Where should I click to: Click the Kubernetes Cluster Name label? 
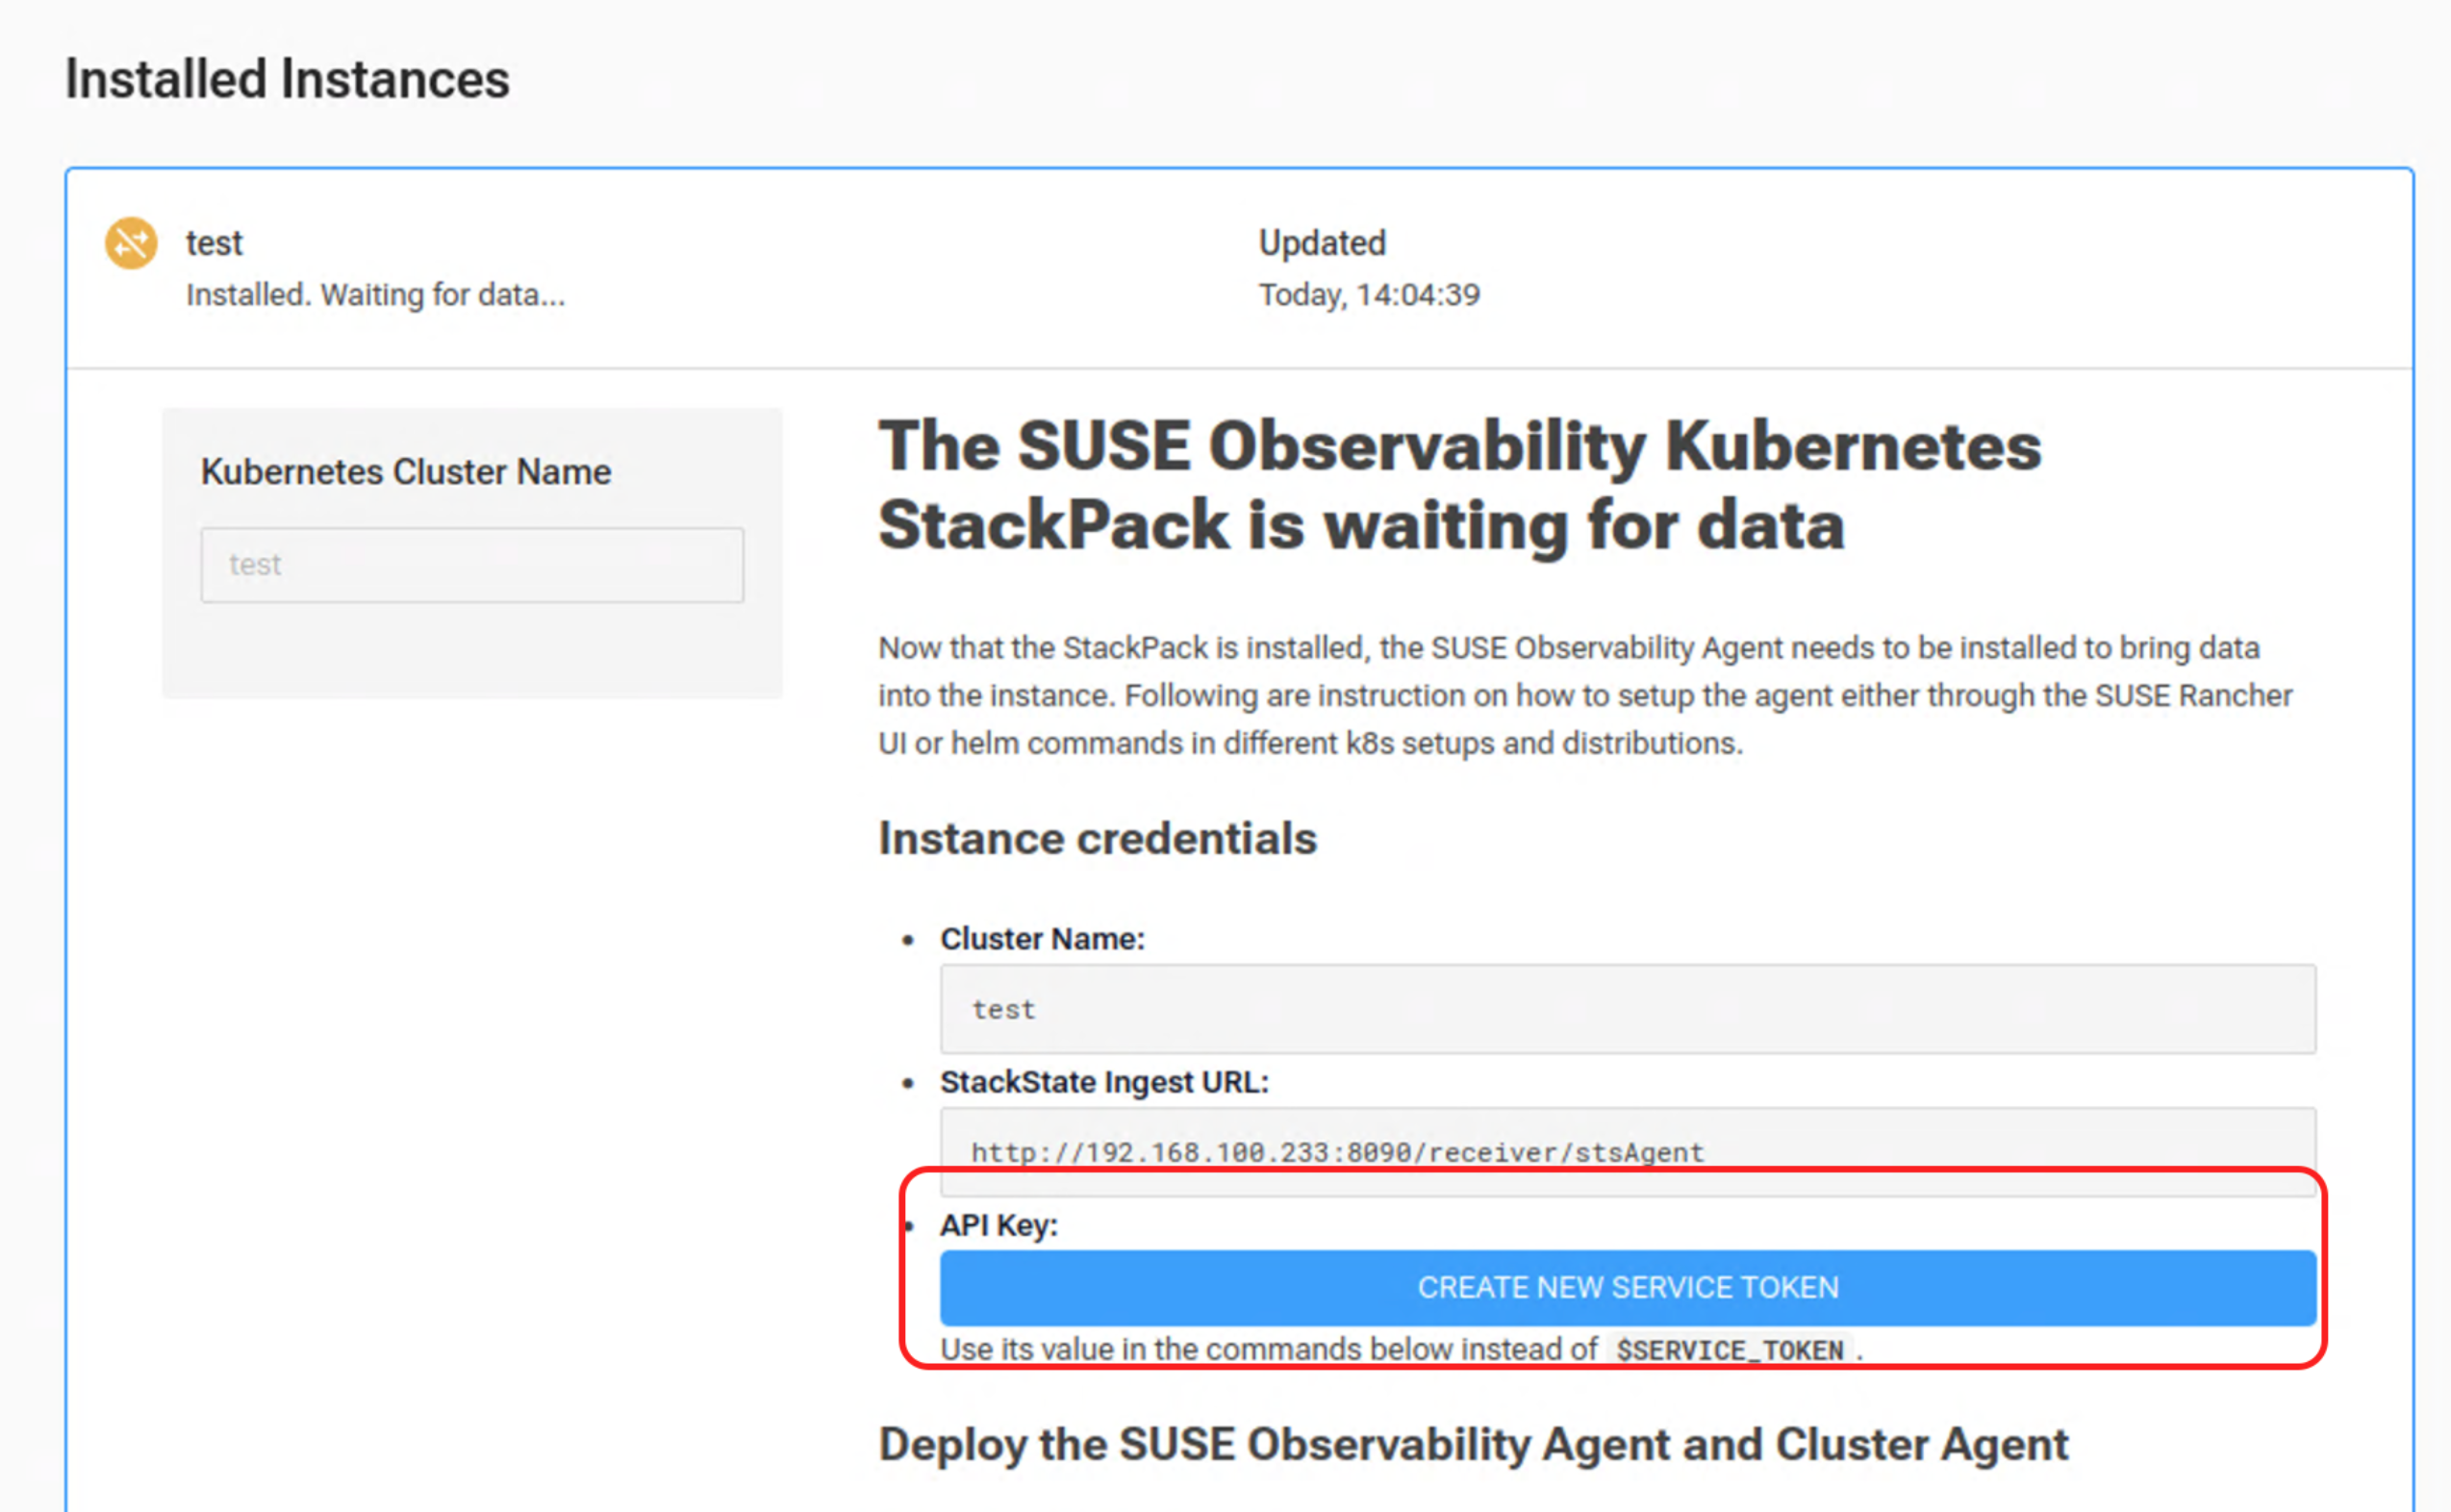405,472
